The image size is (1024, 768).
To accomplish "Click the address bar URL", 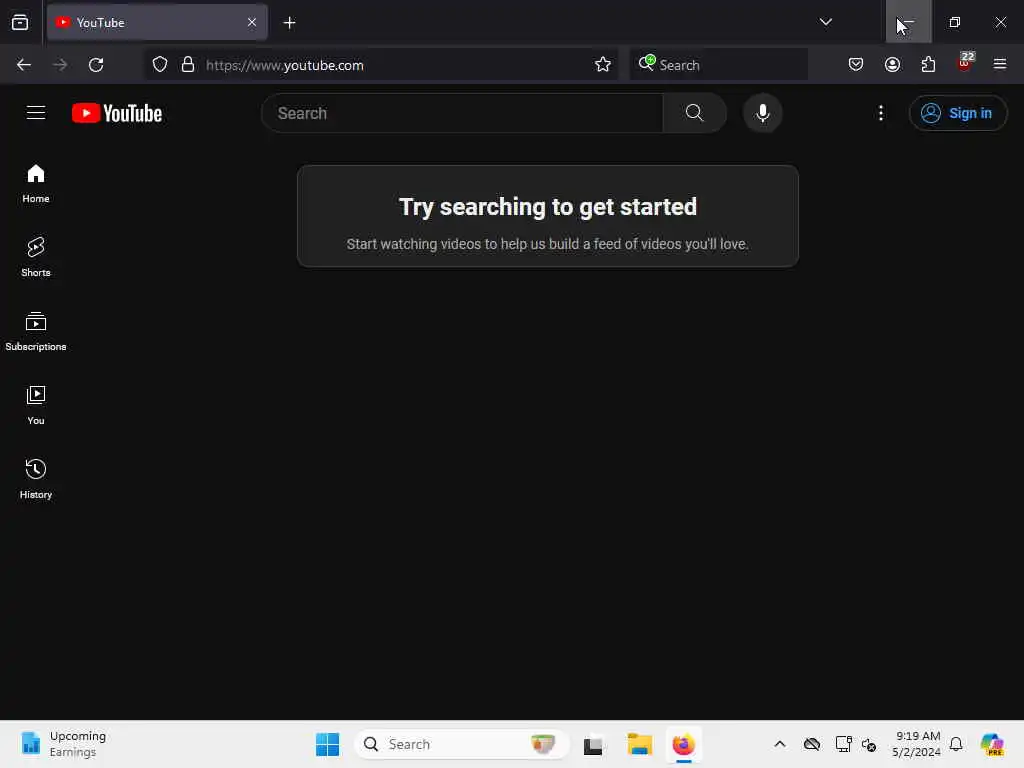I will click(285, 65).
